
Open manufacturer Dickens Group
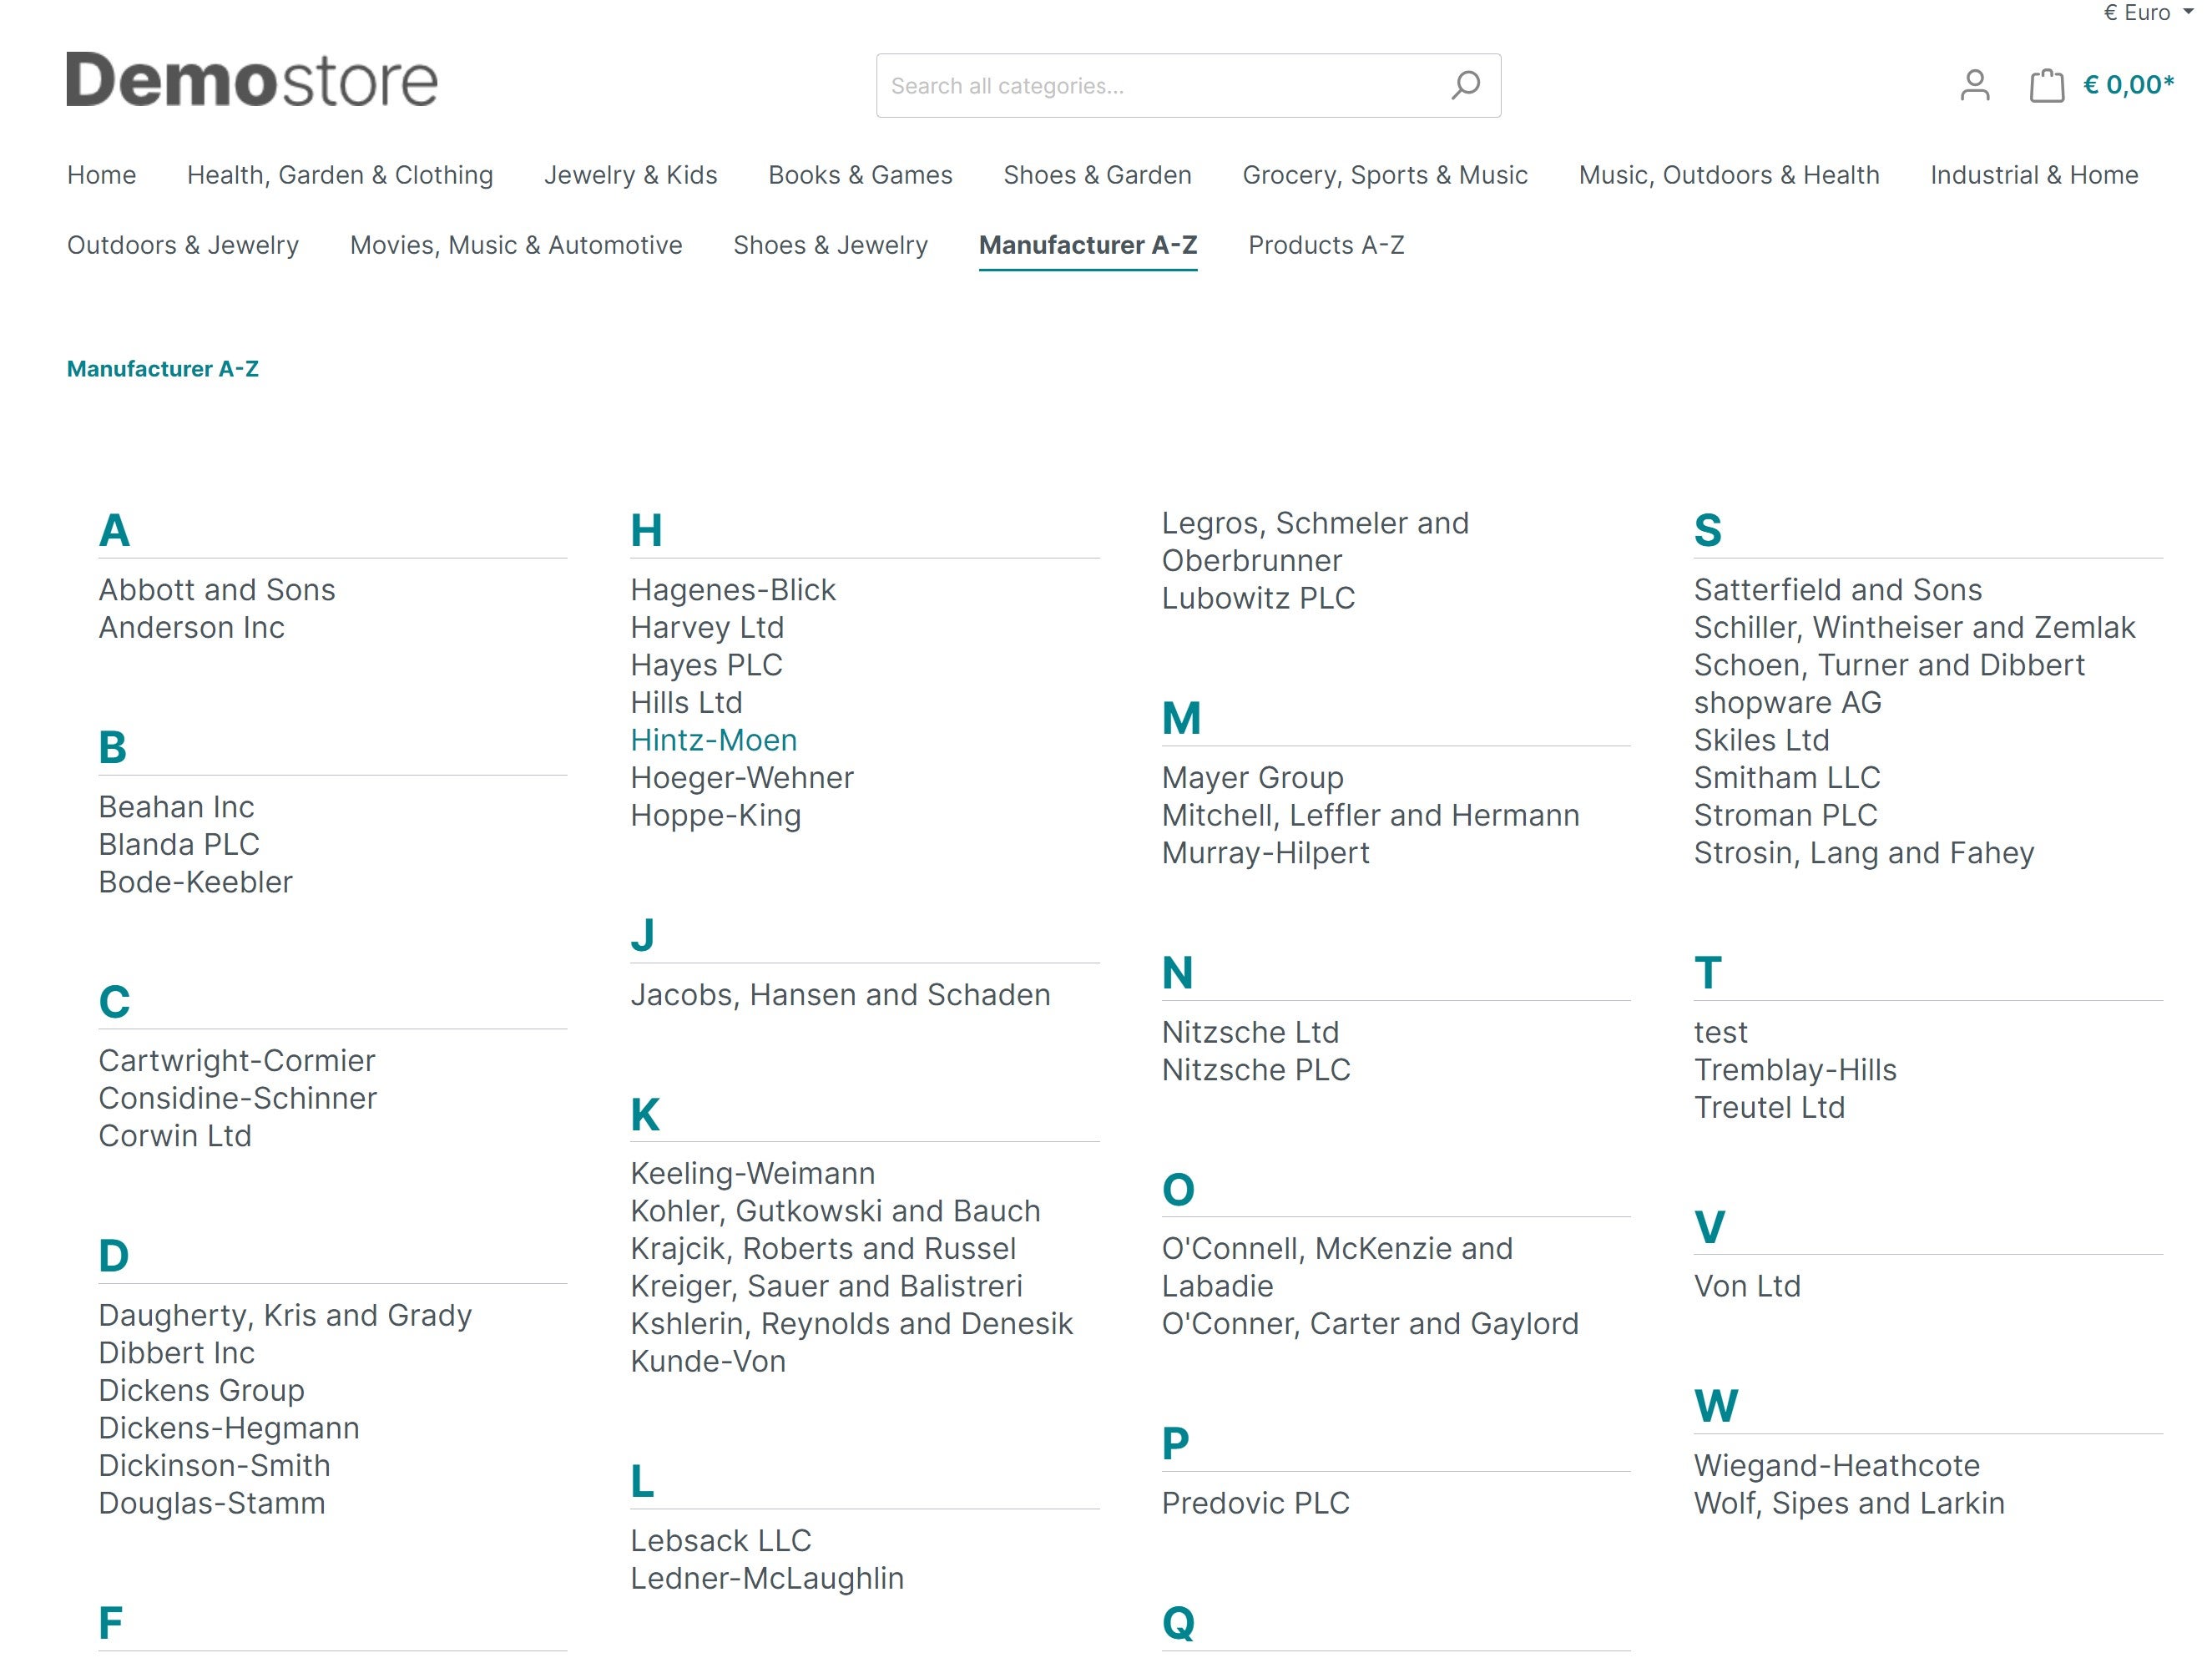coord(202,1391)
